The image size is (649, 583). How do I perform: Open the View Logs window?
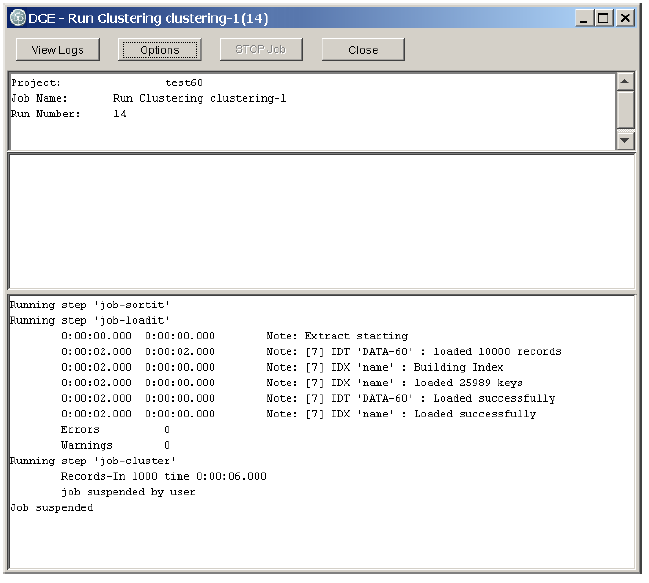pyautogui.click(x=57, y=50)
